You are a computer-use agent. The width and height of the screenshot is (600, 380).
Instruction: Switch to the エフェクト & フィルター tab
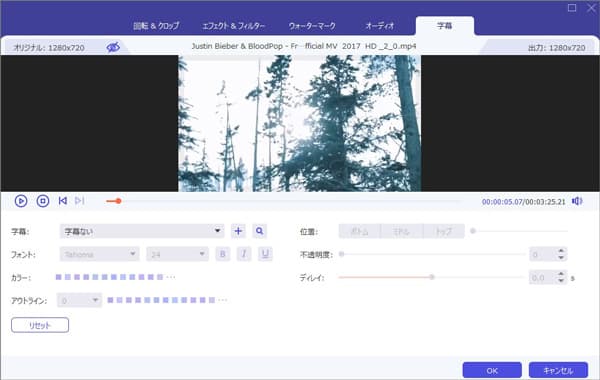coord(233,26)
